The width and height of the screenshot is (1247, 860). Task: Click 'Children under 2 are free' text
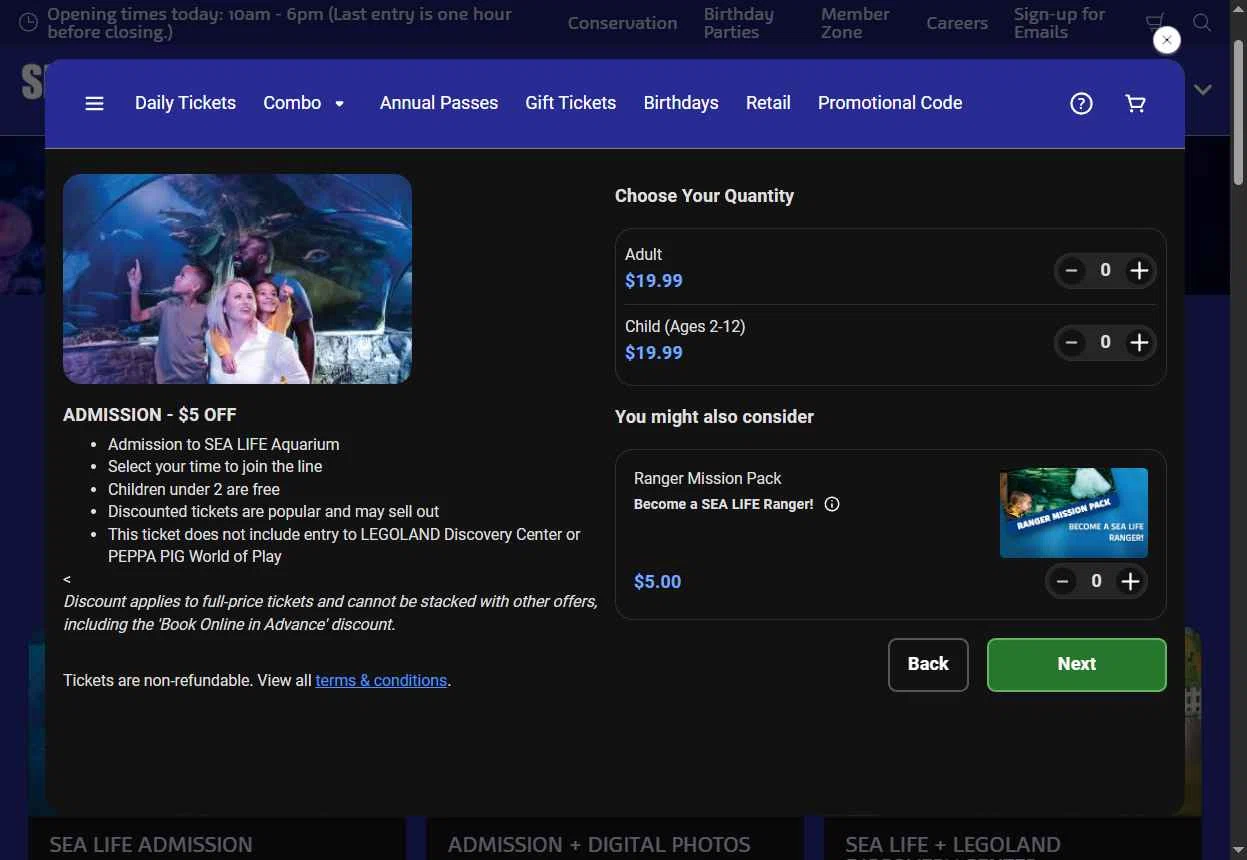pyautogui.click(x=194, y=489)
